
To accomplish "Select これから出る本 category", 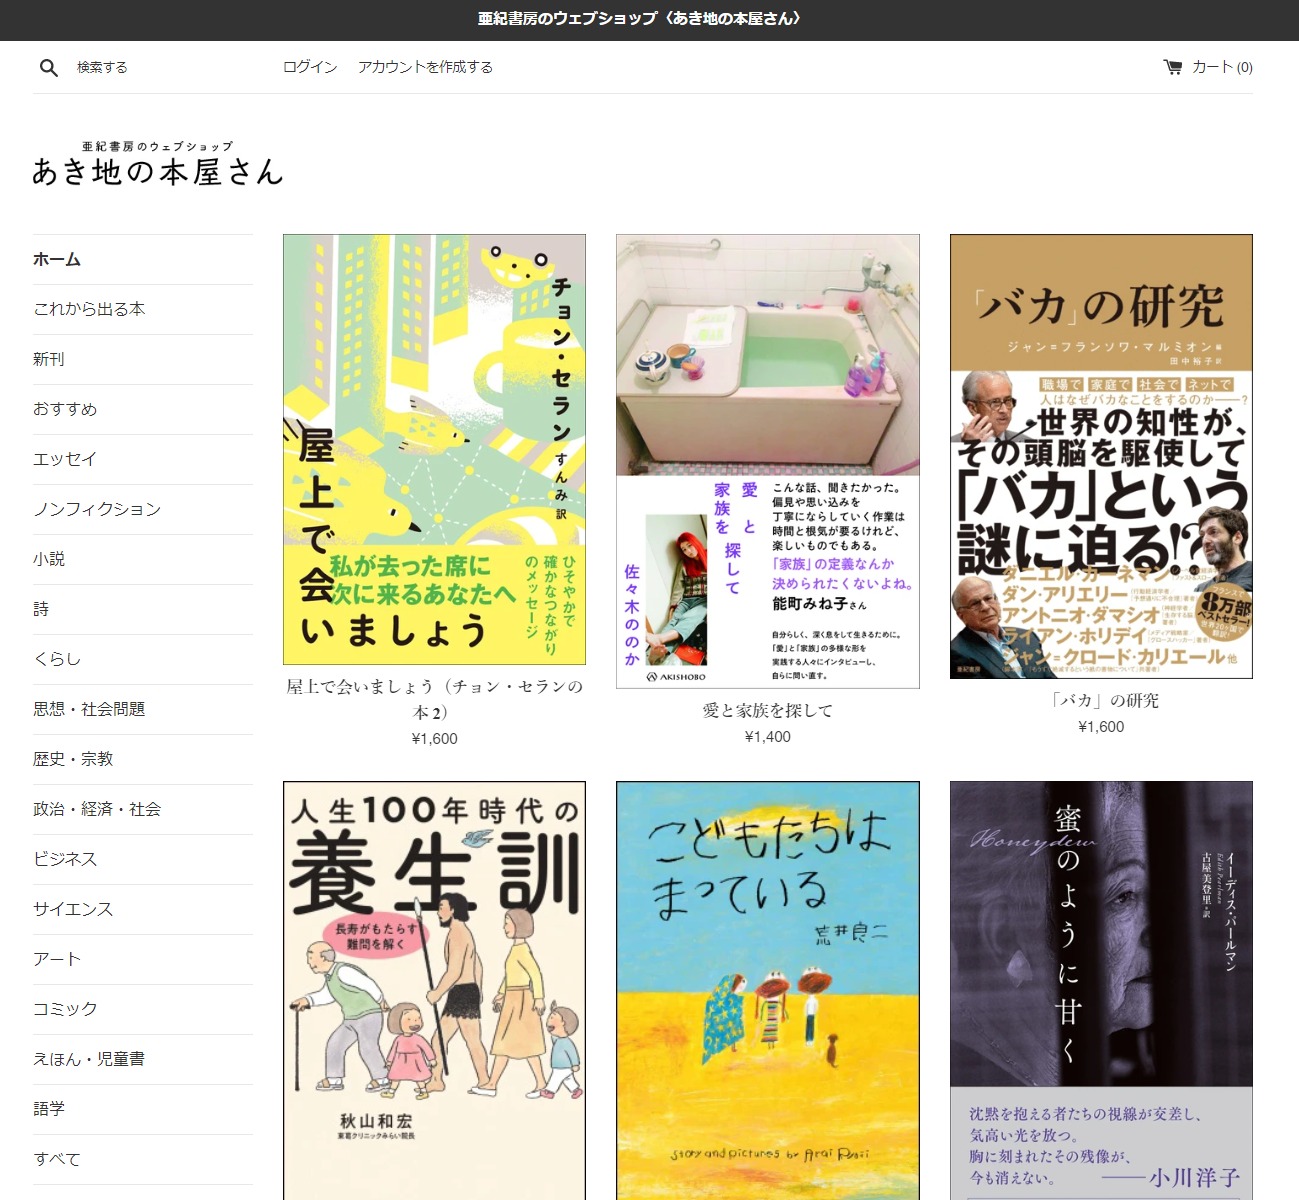I will pyautogui.click(x=89, y=309).
